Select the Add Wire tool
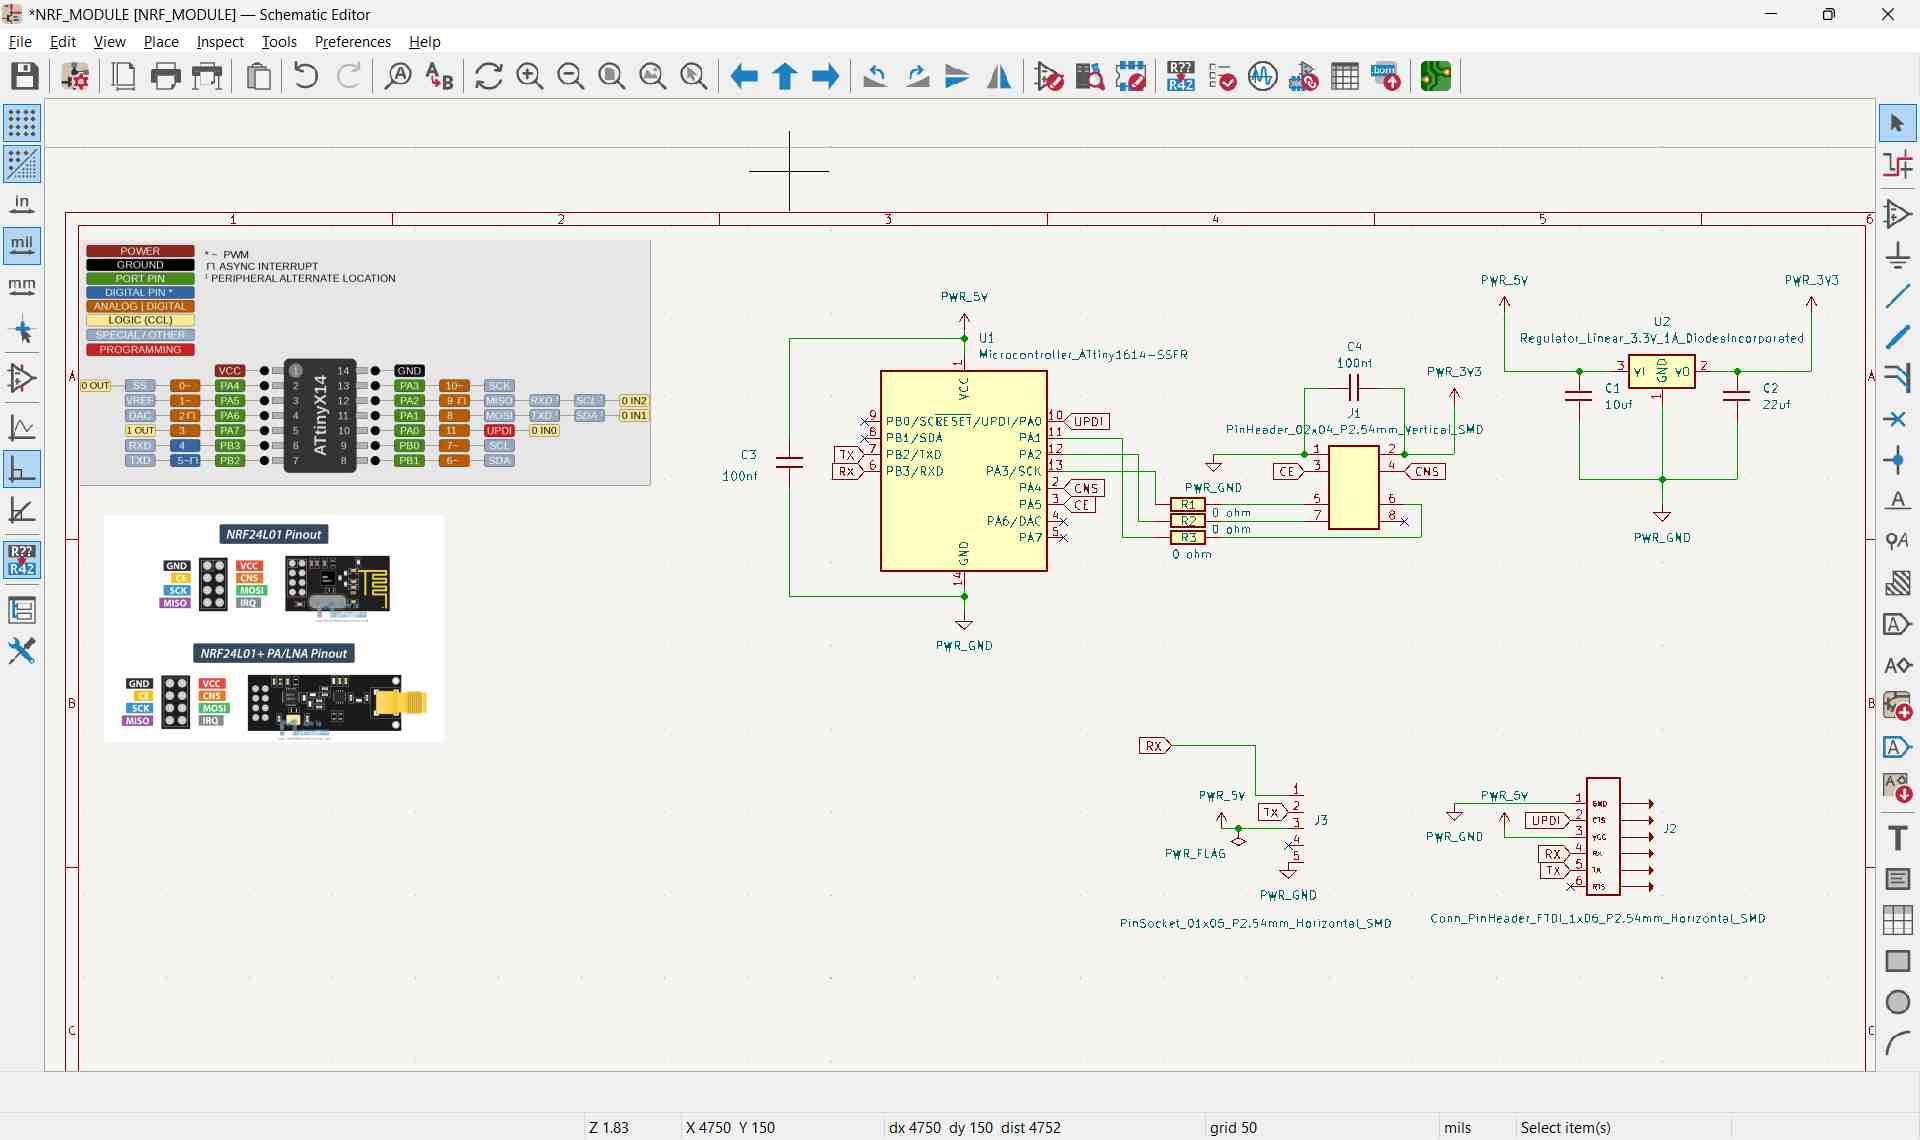The height and width of the screenshot is (1140, 1920). click(x=1897, y=297)
